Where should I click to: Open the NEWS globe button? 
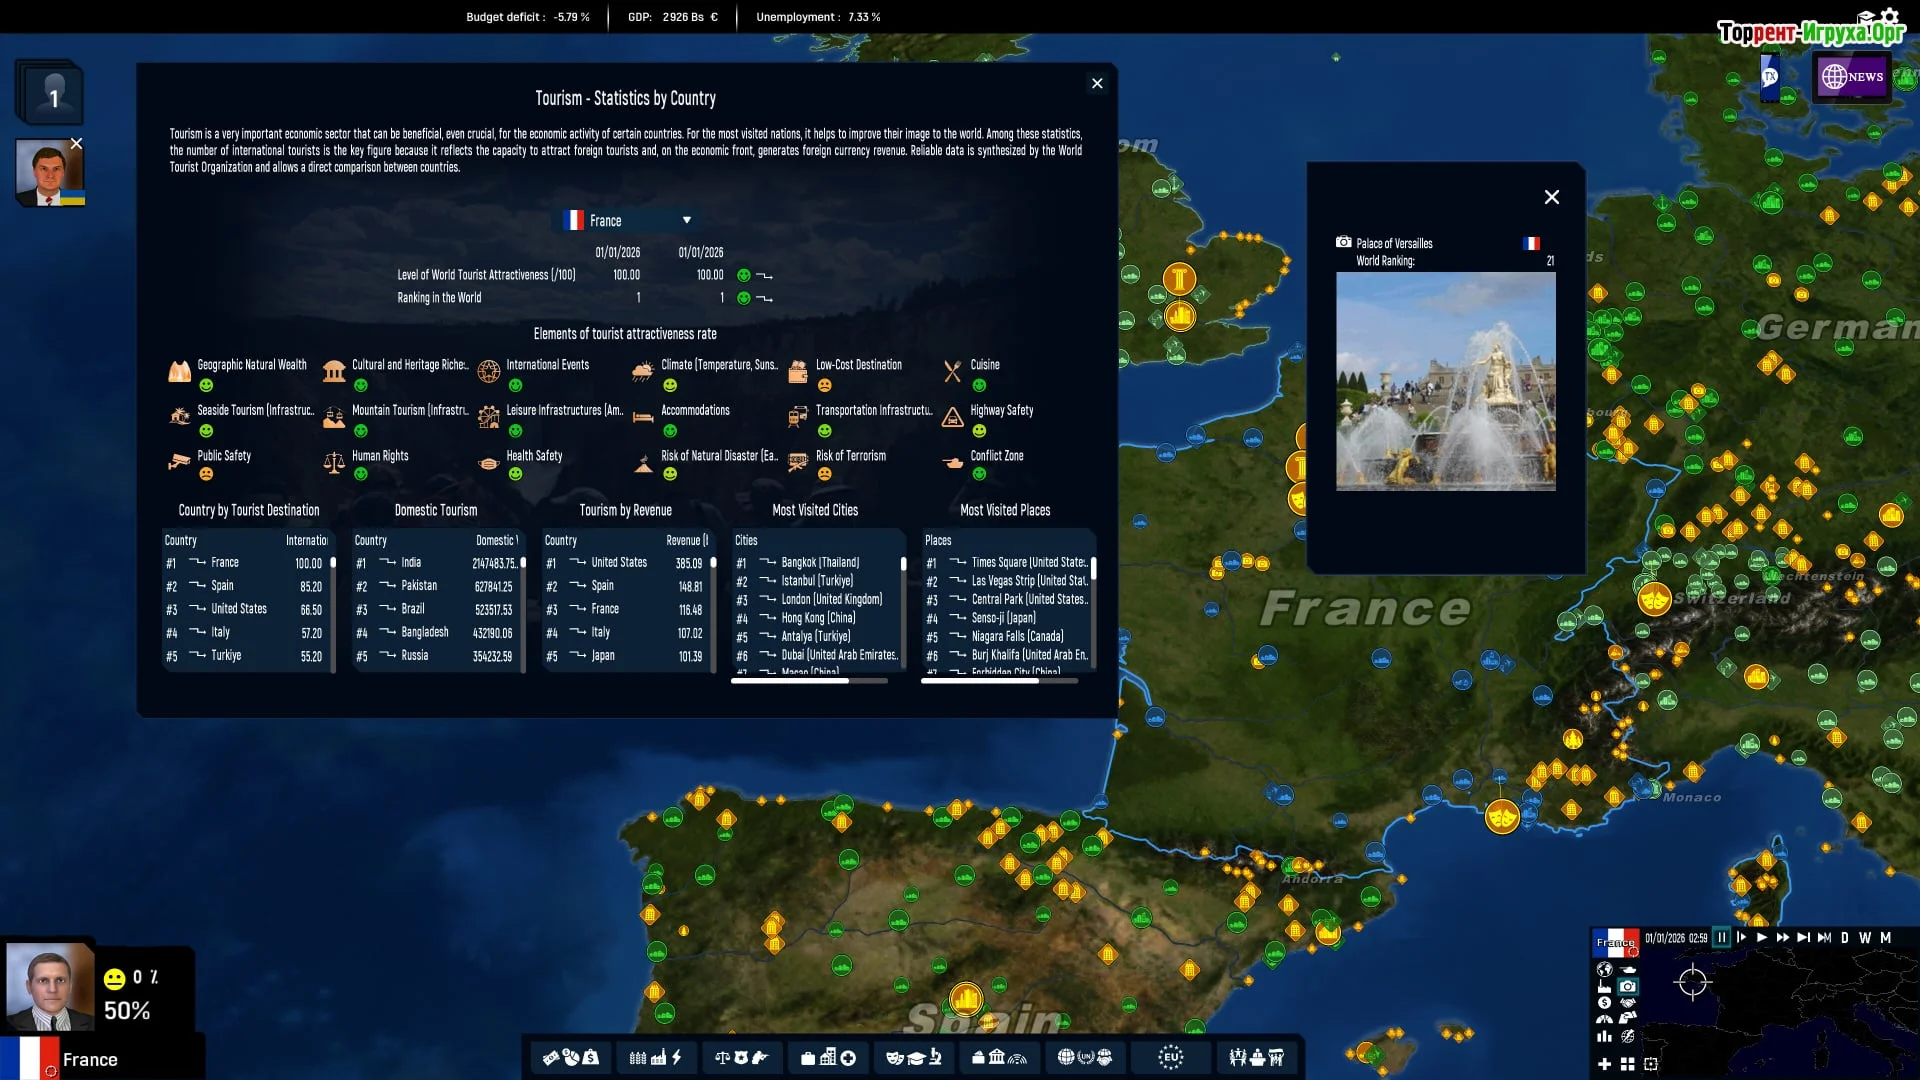pos(1852,76)
